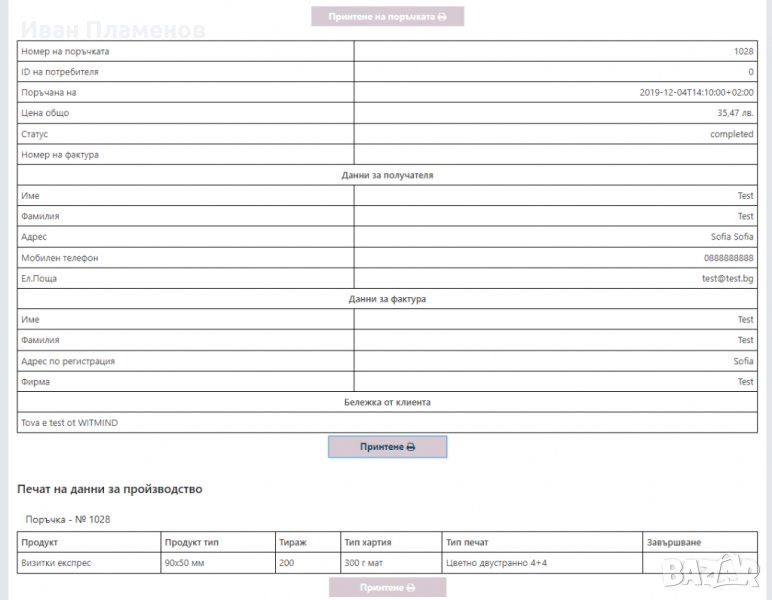
Task: Click the printer icon in the middle 'Принтене' button
Action: (410, 447)
